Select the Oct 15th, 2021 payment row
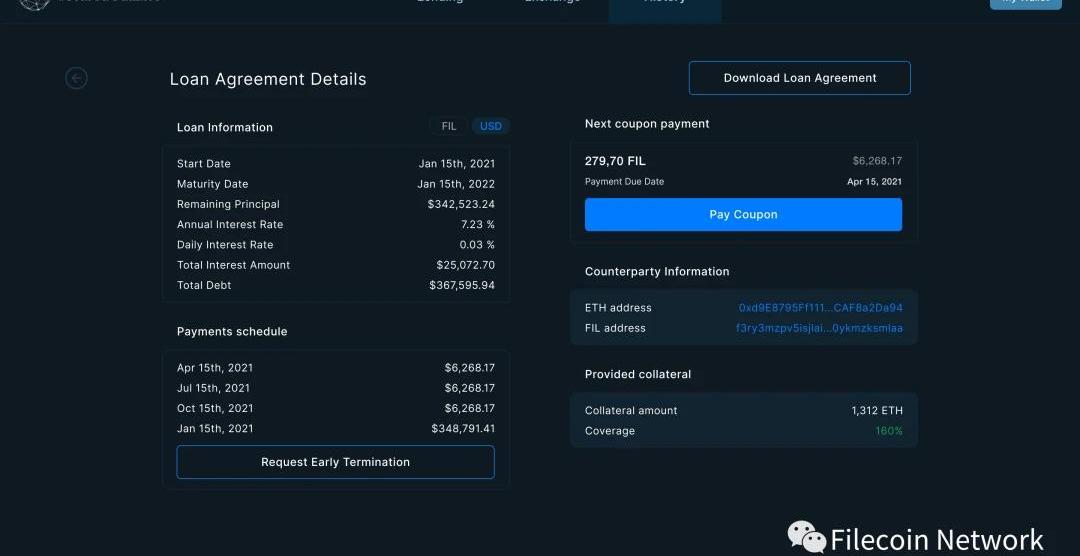The height and width of the screenshot is (556, 1080). pyautogui.click(x=335, y=408)
